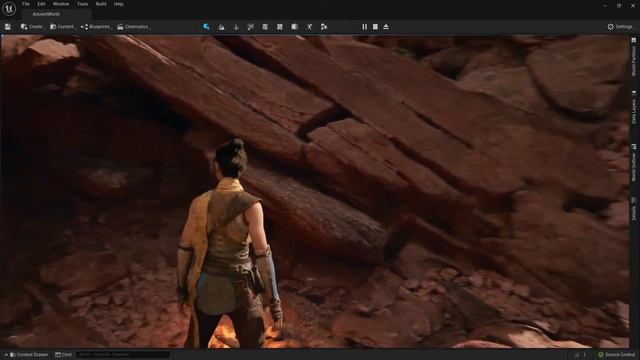
Task: Open Source Control status
Action: pyautogui.click(x=617, y=355)
